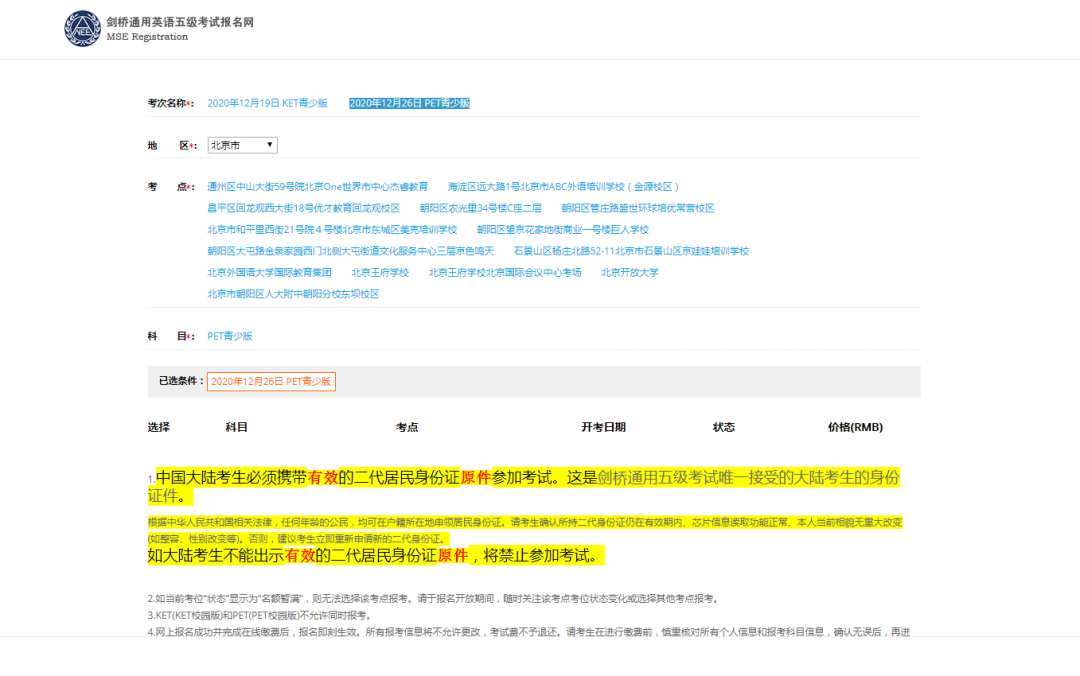
Task: Choose test center 朝阳区望京花家地街商业一号楼巨人学校
Action: point(563,229)
